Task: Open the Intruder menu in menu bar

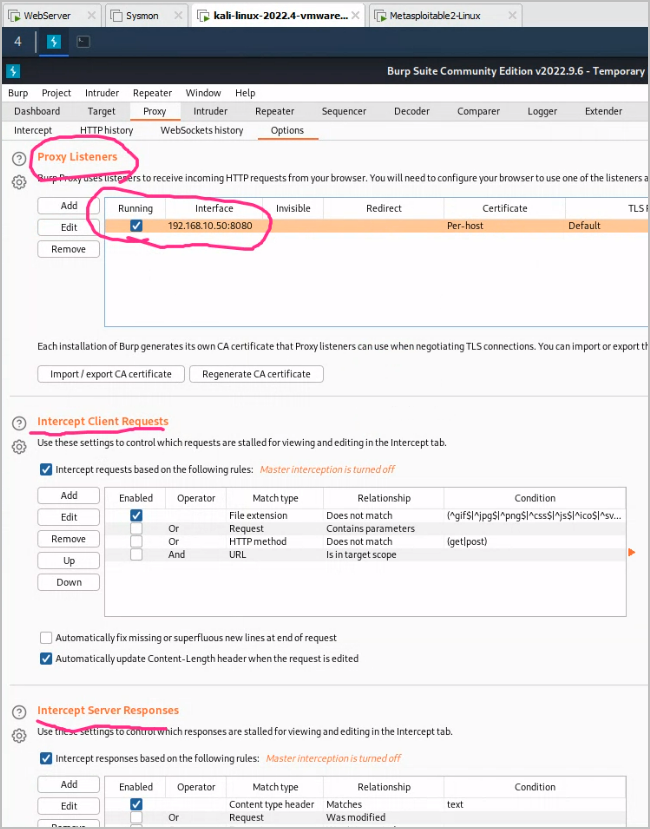Action: click(x=102, y=93)
